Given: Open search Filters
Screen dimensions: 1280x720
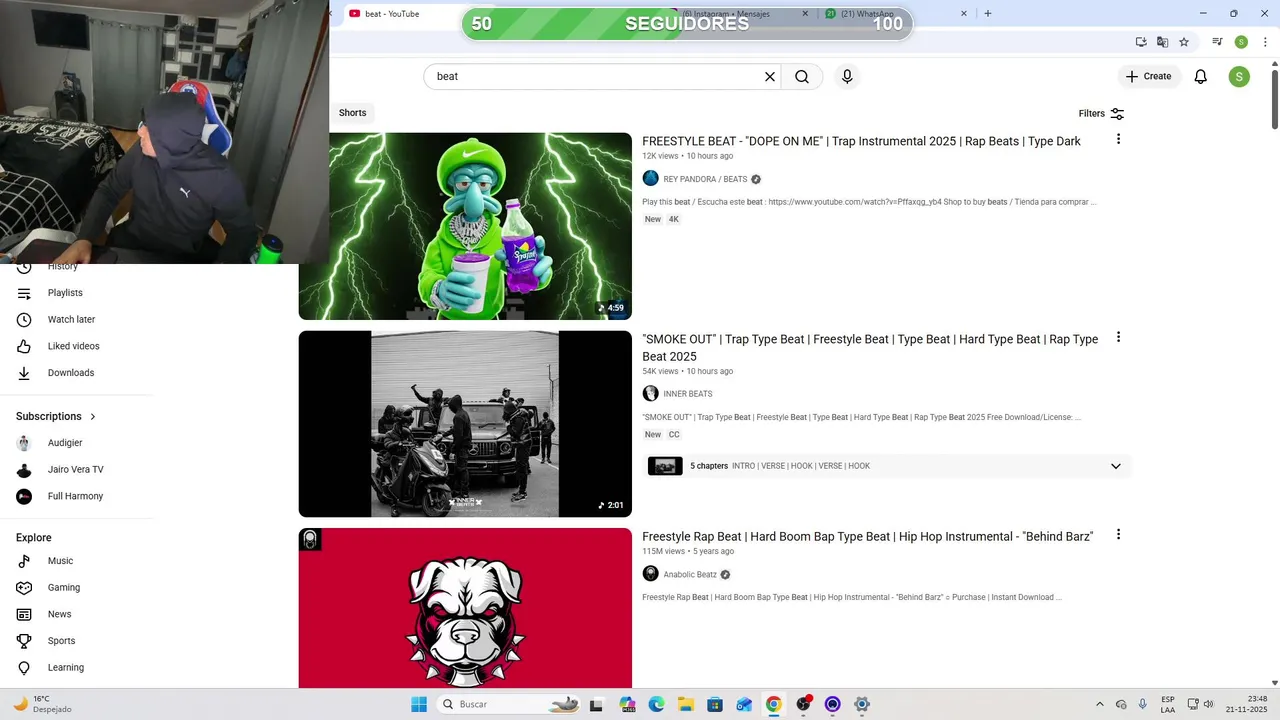Looking at the screenshot, I should coord(1101,114).
